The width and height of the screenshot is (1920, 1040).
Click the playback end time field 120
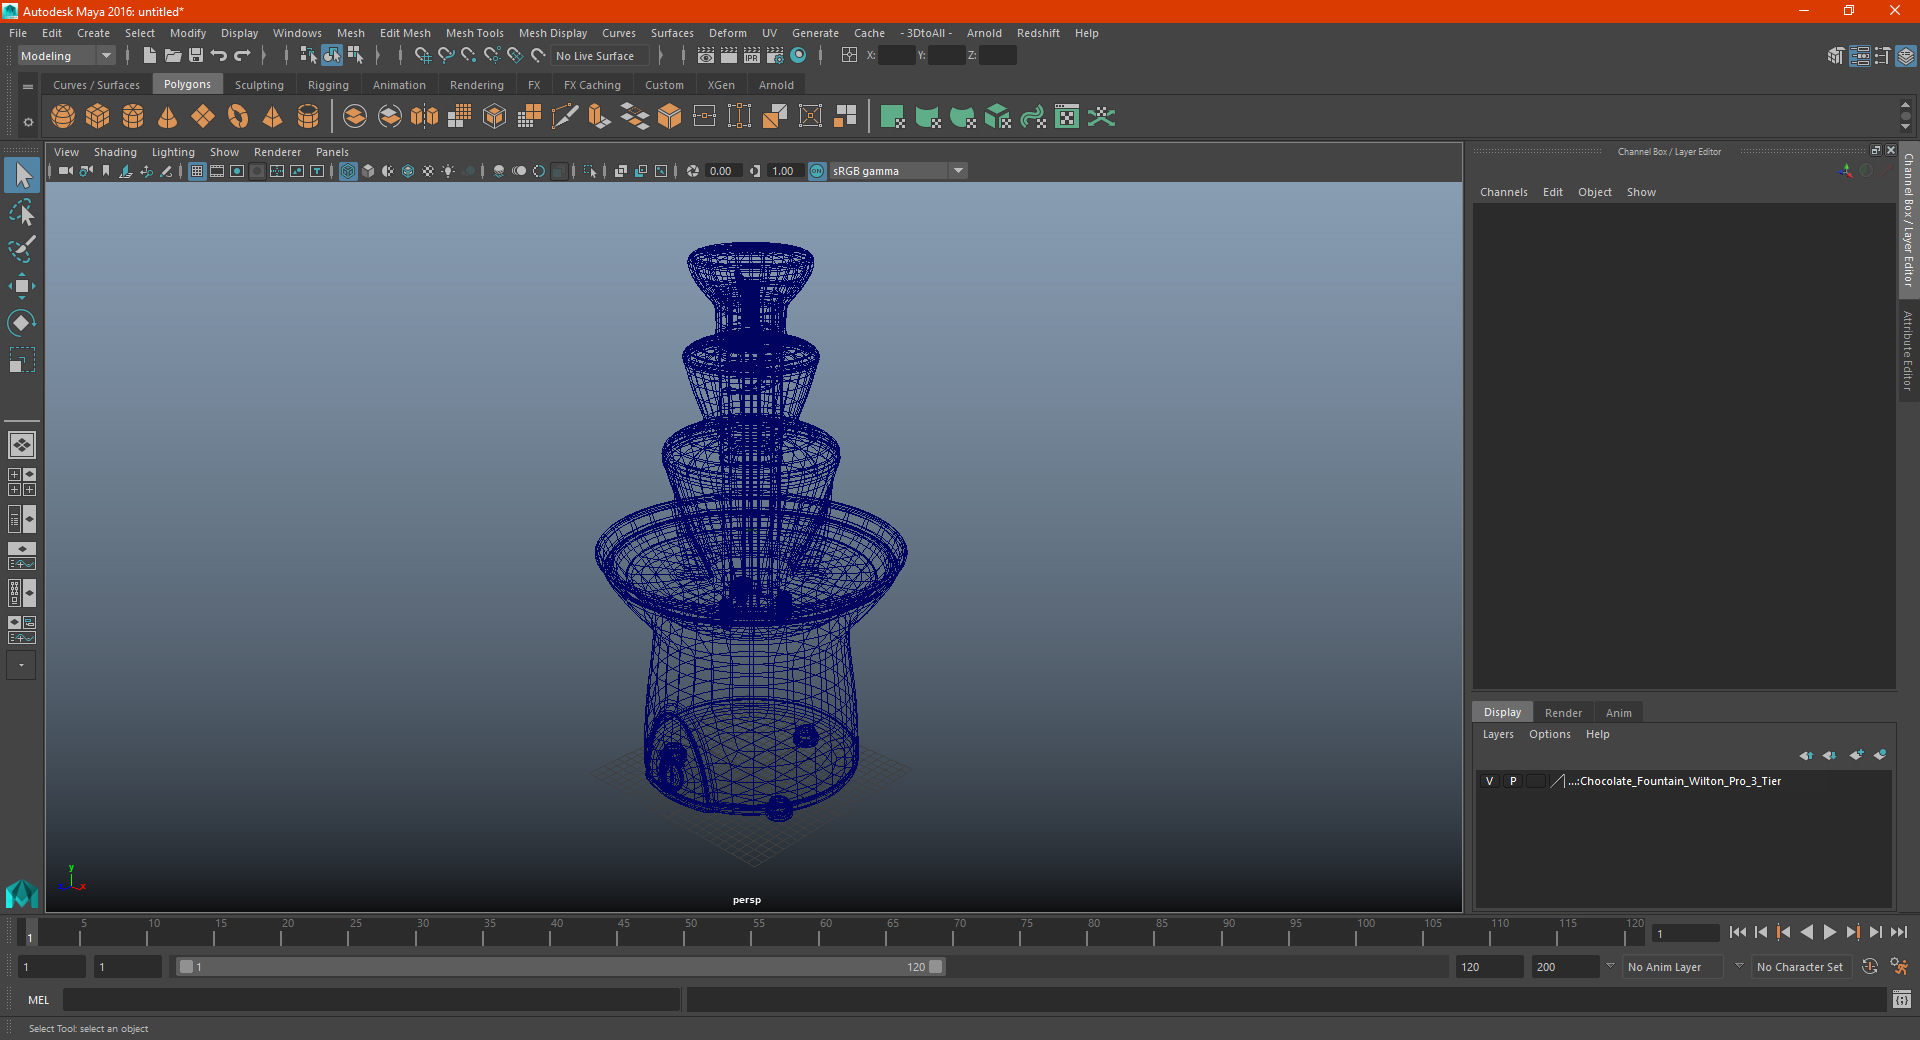pos(1489,967)
